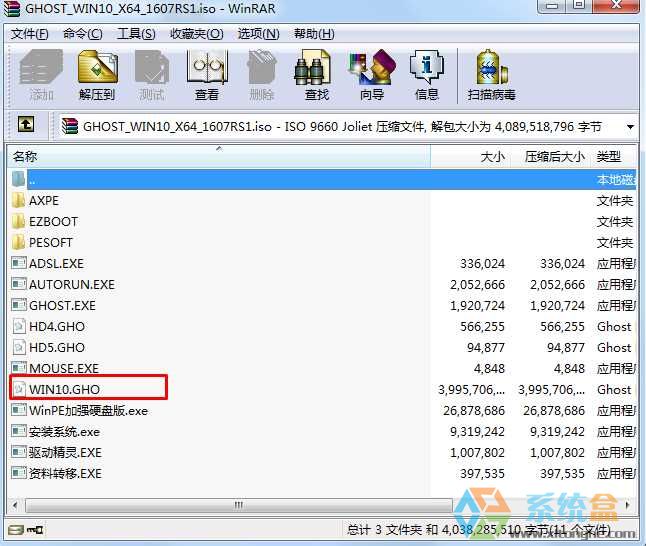Click the WinPE加强硬盘版.exe file icon

point(19,410)
